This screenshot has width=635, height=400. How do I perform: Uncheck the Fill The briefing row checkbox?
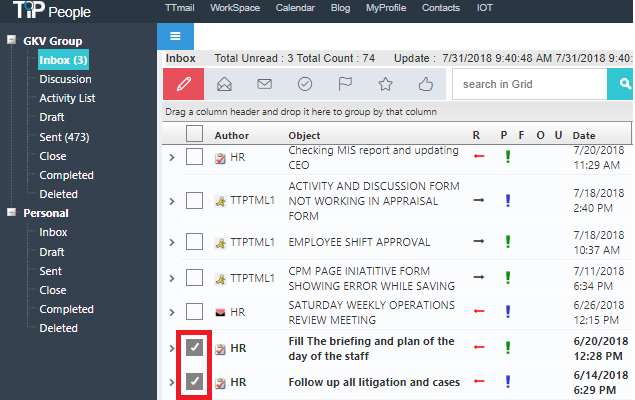point(194,347)
